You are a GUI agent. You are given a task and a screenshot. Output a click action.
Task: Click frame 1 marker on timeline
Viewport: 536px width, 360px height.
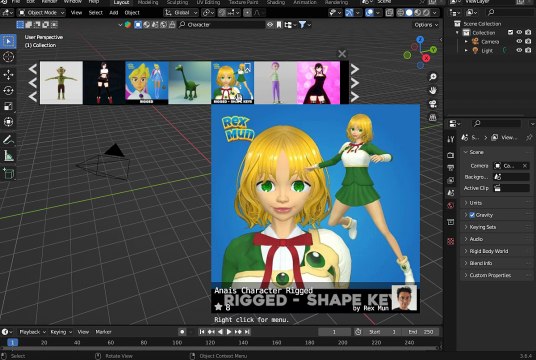(12, 342)
